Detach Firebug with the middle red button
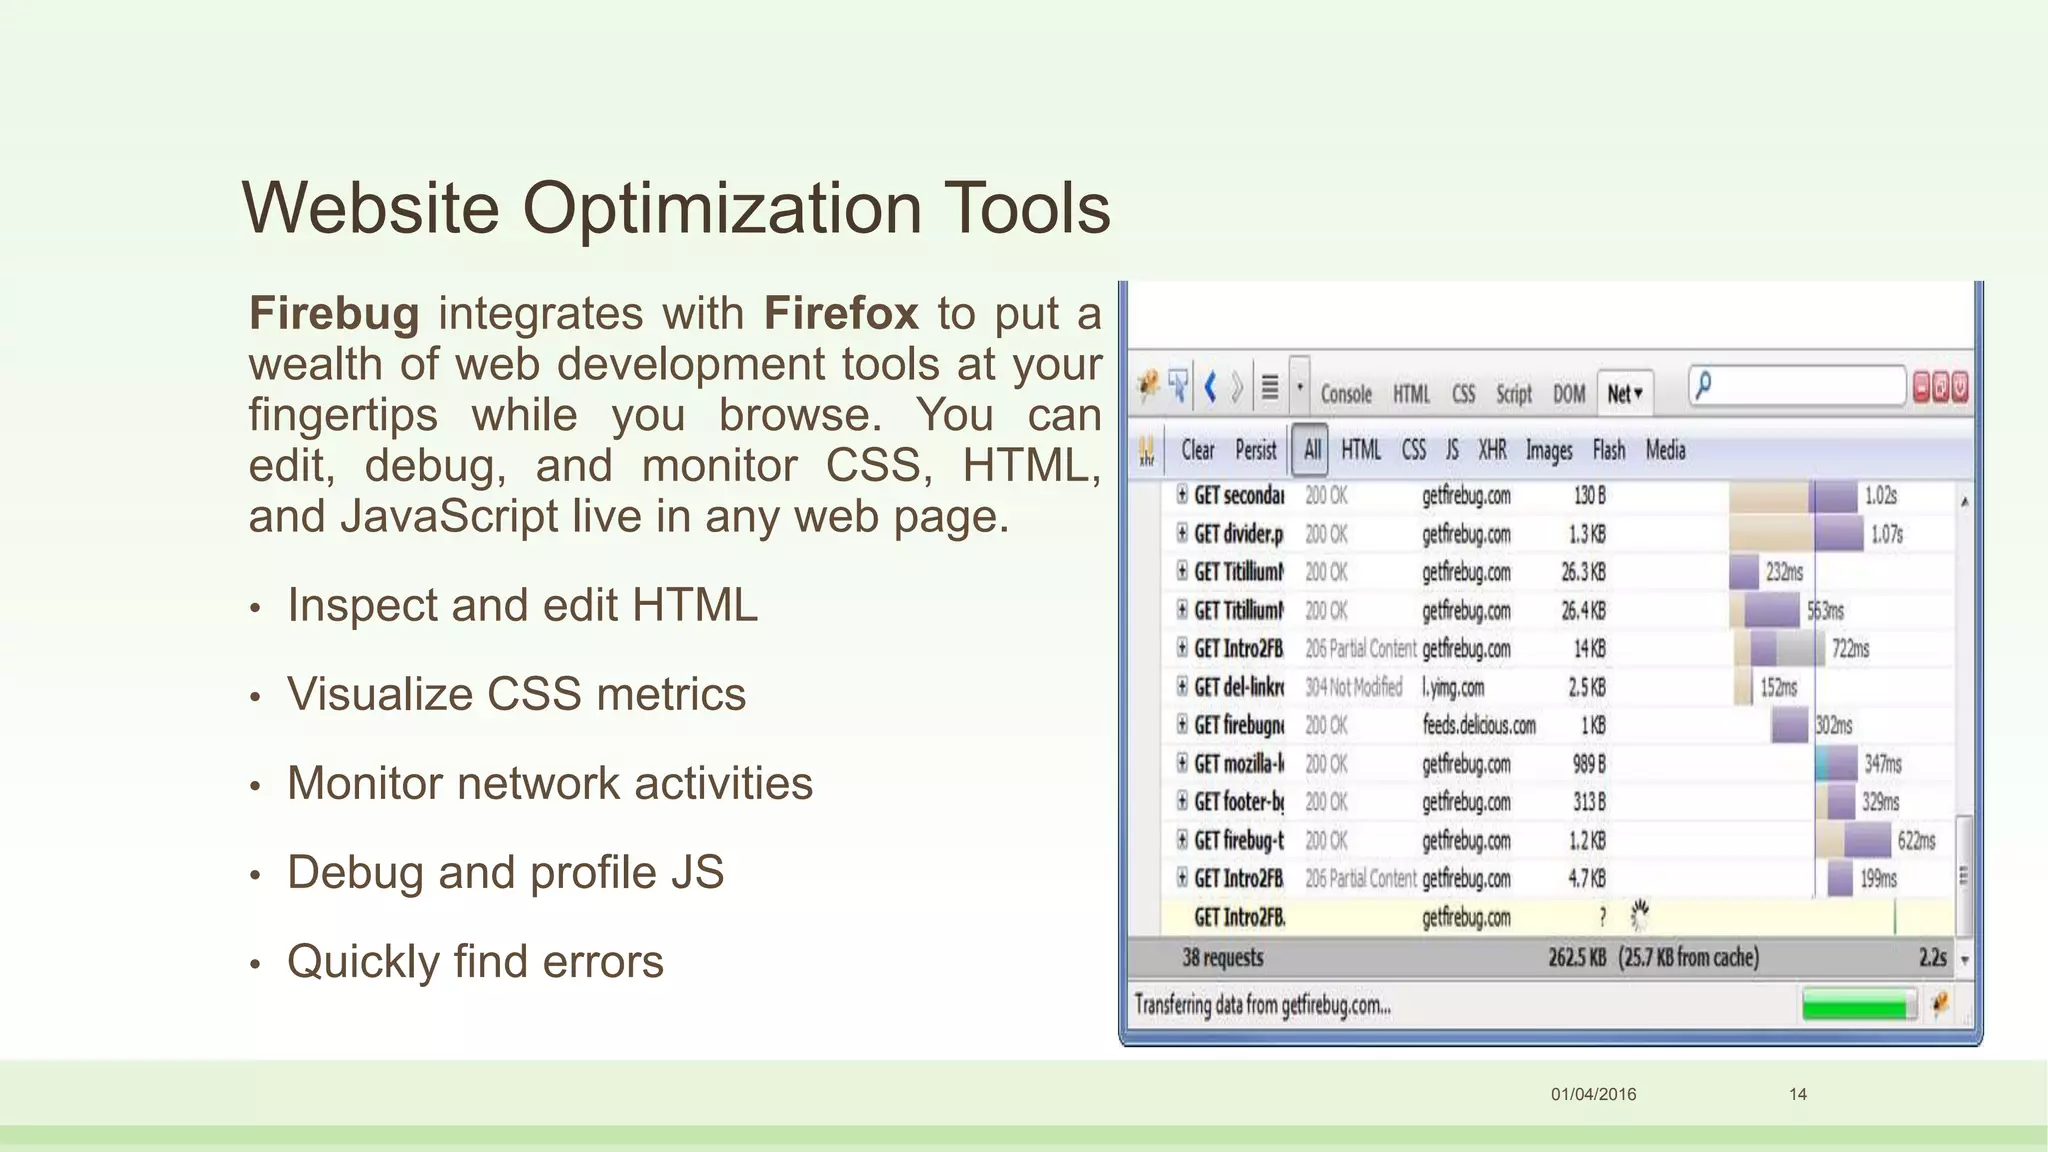Image resolution: width=2048 pixels, height=1152 pixels. [x=1941, y=387]
